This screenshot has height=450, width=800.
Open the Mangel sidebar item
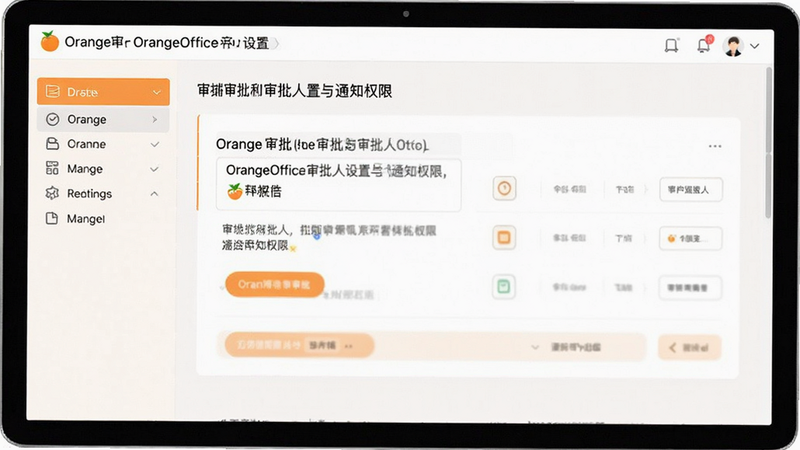tap(103, 219)
